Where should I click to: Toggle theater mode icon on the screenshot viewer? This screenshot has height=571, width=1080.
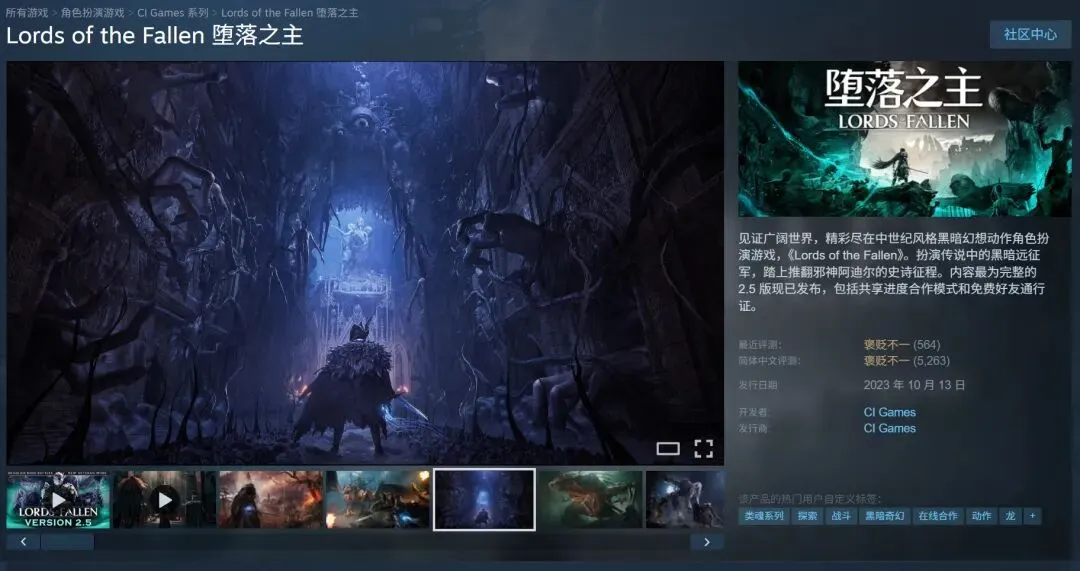(667, 449)
